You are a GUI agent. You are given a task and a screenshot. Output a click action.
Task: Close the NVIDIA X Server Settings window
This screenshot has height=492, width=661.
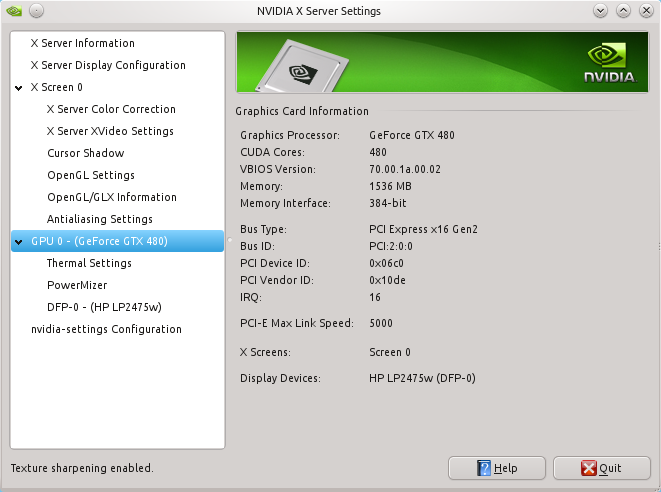point(646,11)
